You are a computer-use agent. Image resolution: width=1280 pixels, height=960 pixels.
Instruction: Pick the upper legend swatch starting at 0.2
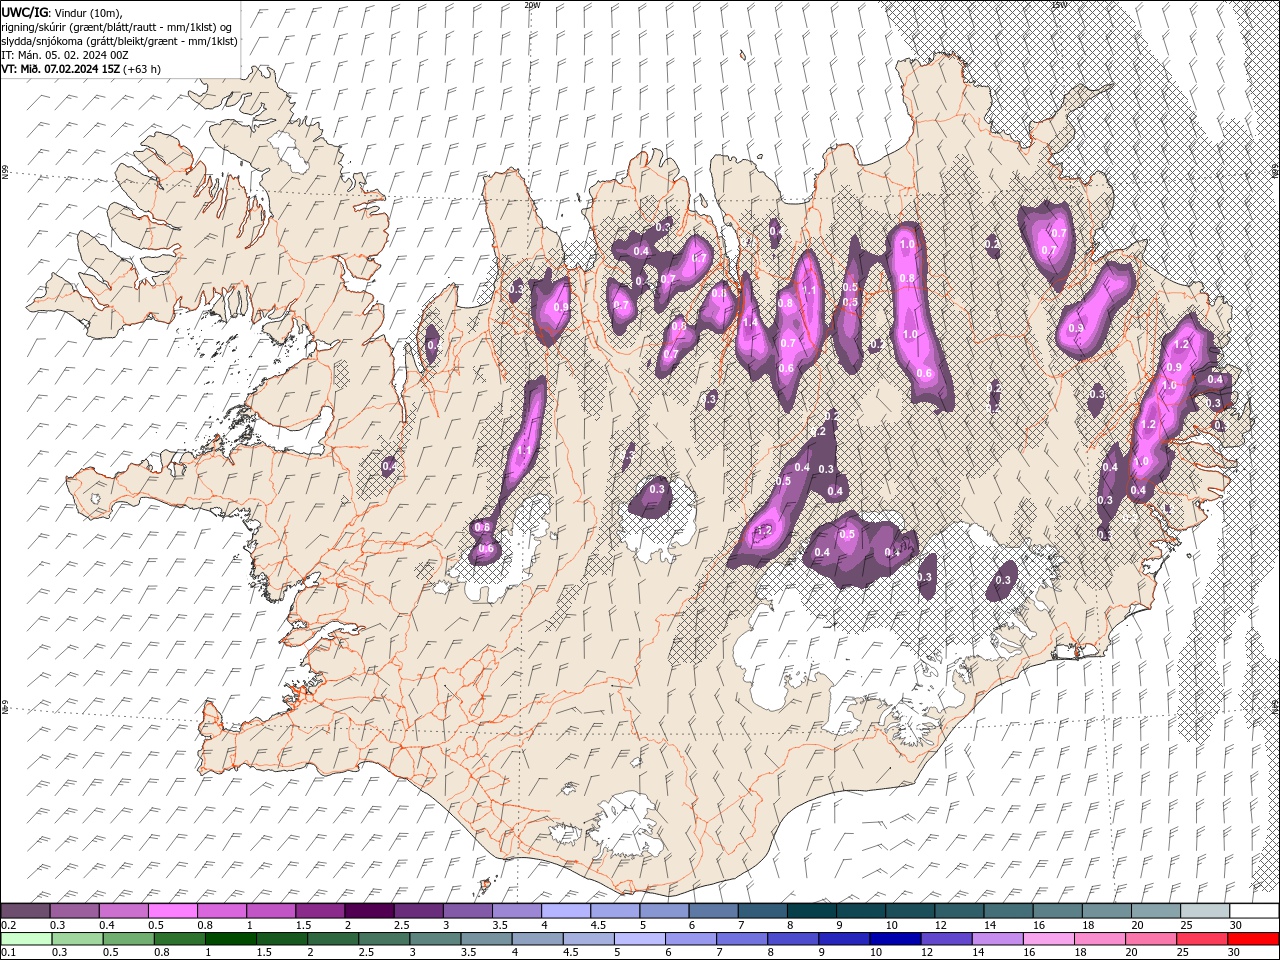click(x=25, y=911)
